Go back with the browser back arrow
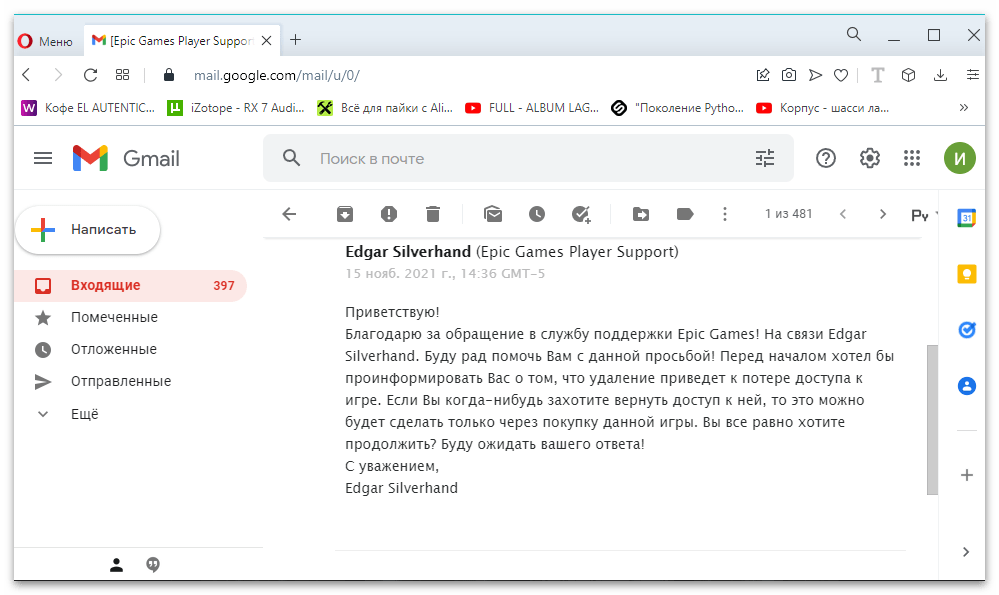The image size is (999, 595). [x=27, y=75]
